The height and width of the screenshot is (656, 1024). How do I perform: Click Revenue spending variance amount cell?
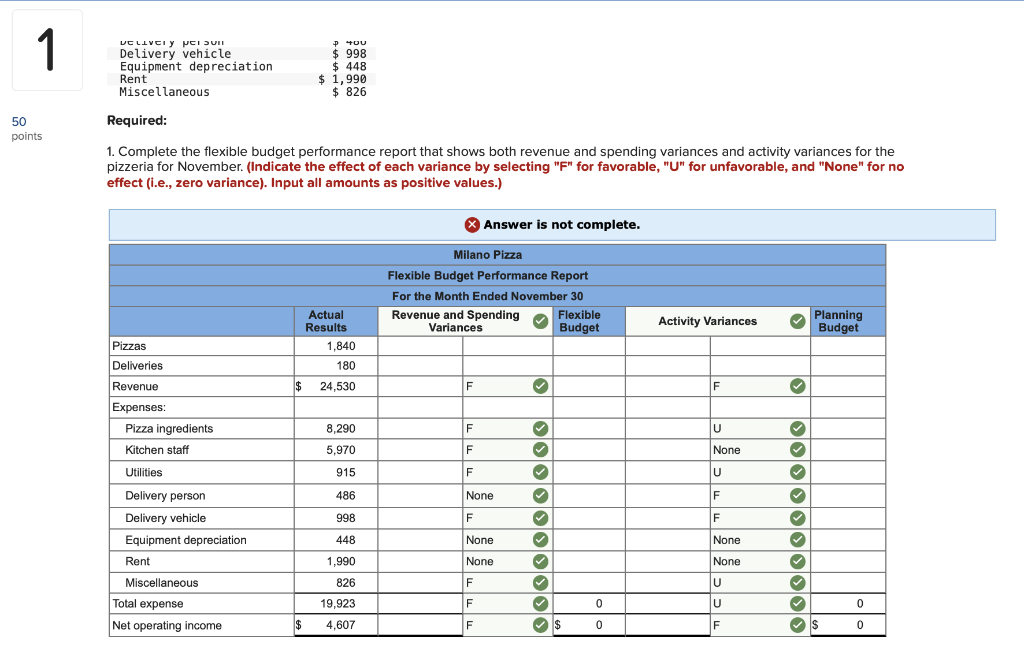(421, 386)
